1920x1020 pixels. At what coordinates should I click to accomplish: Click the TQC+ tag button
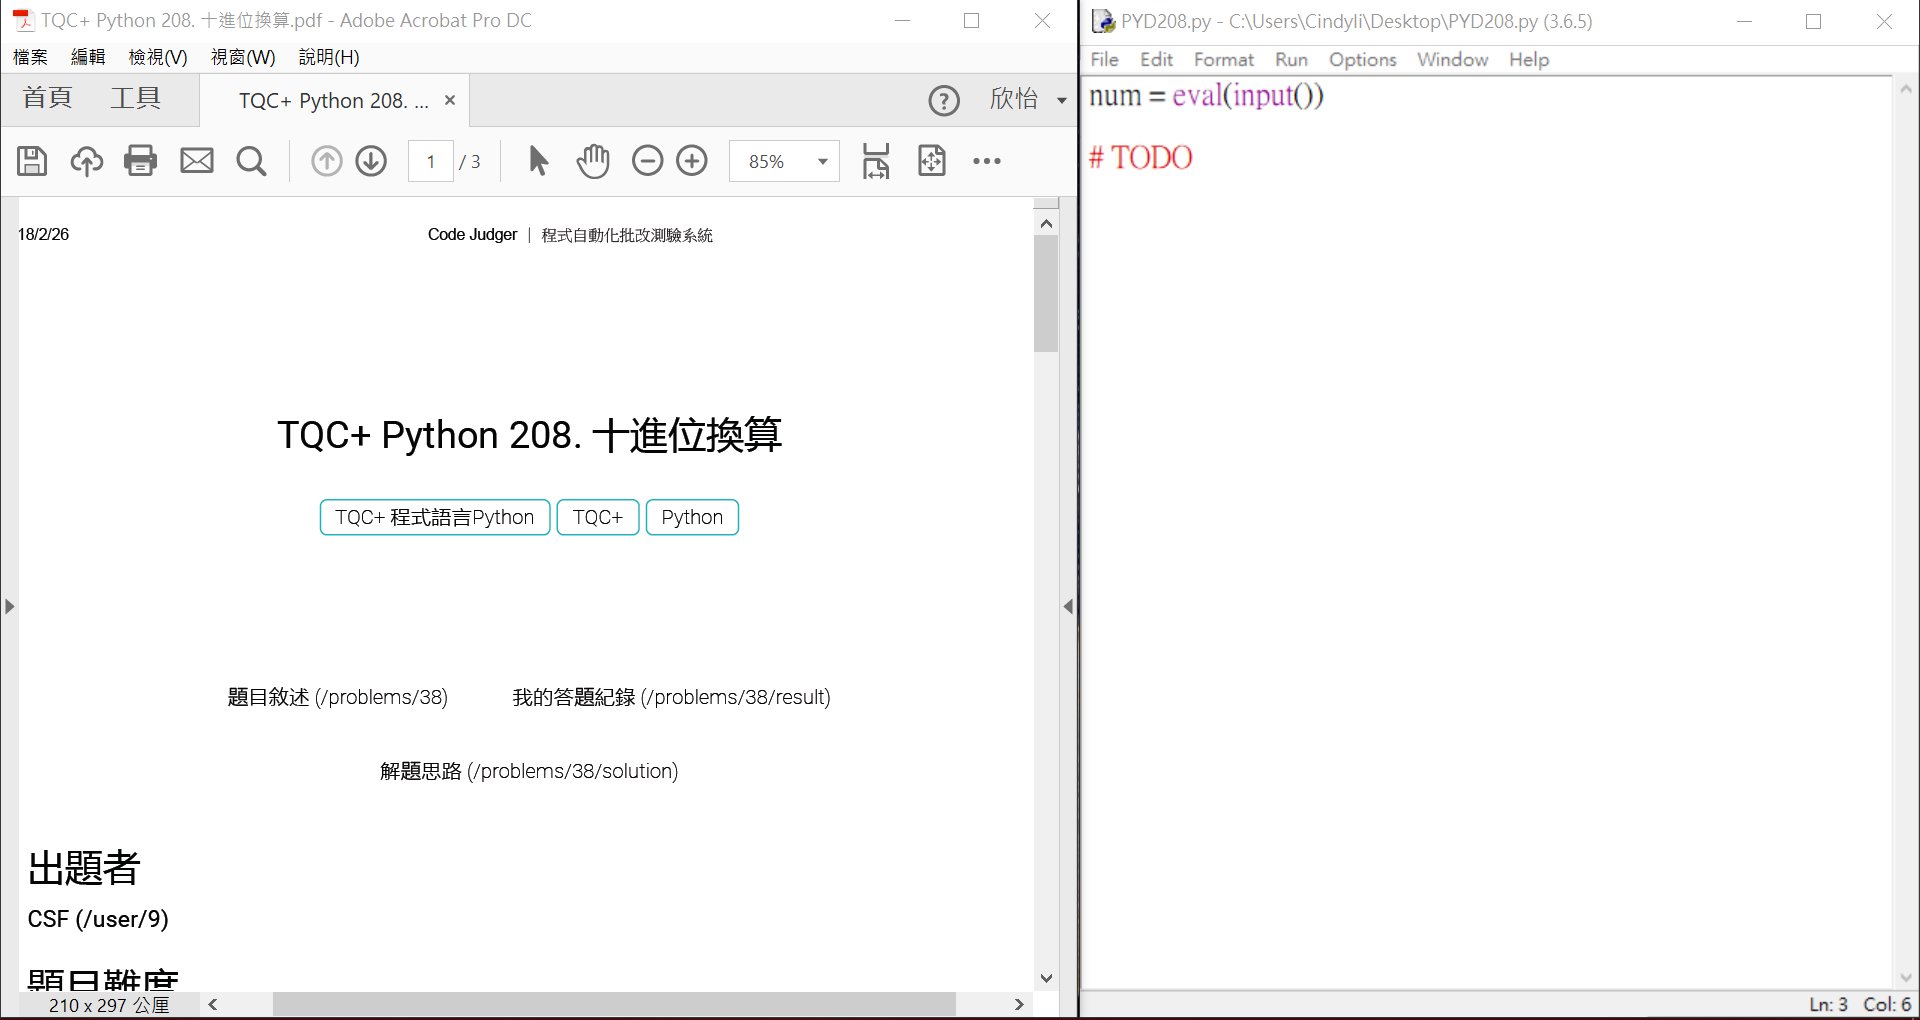tap(598, 517)
